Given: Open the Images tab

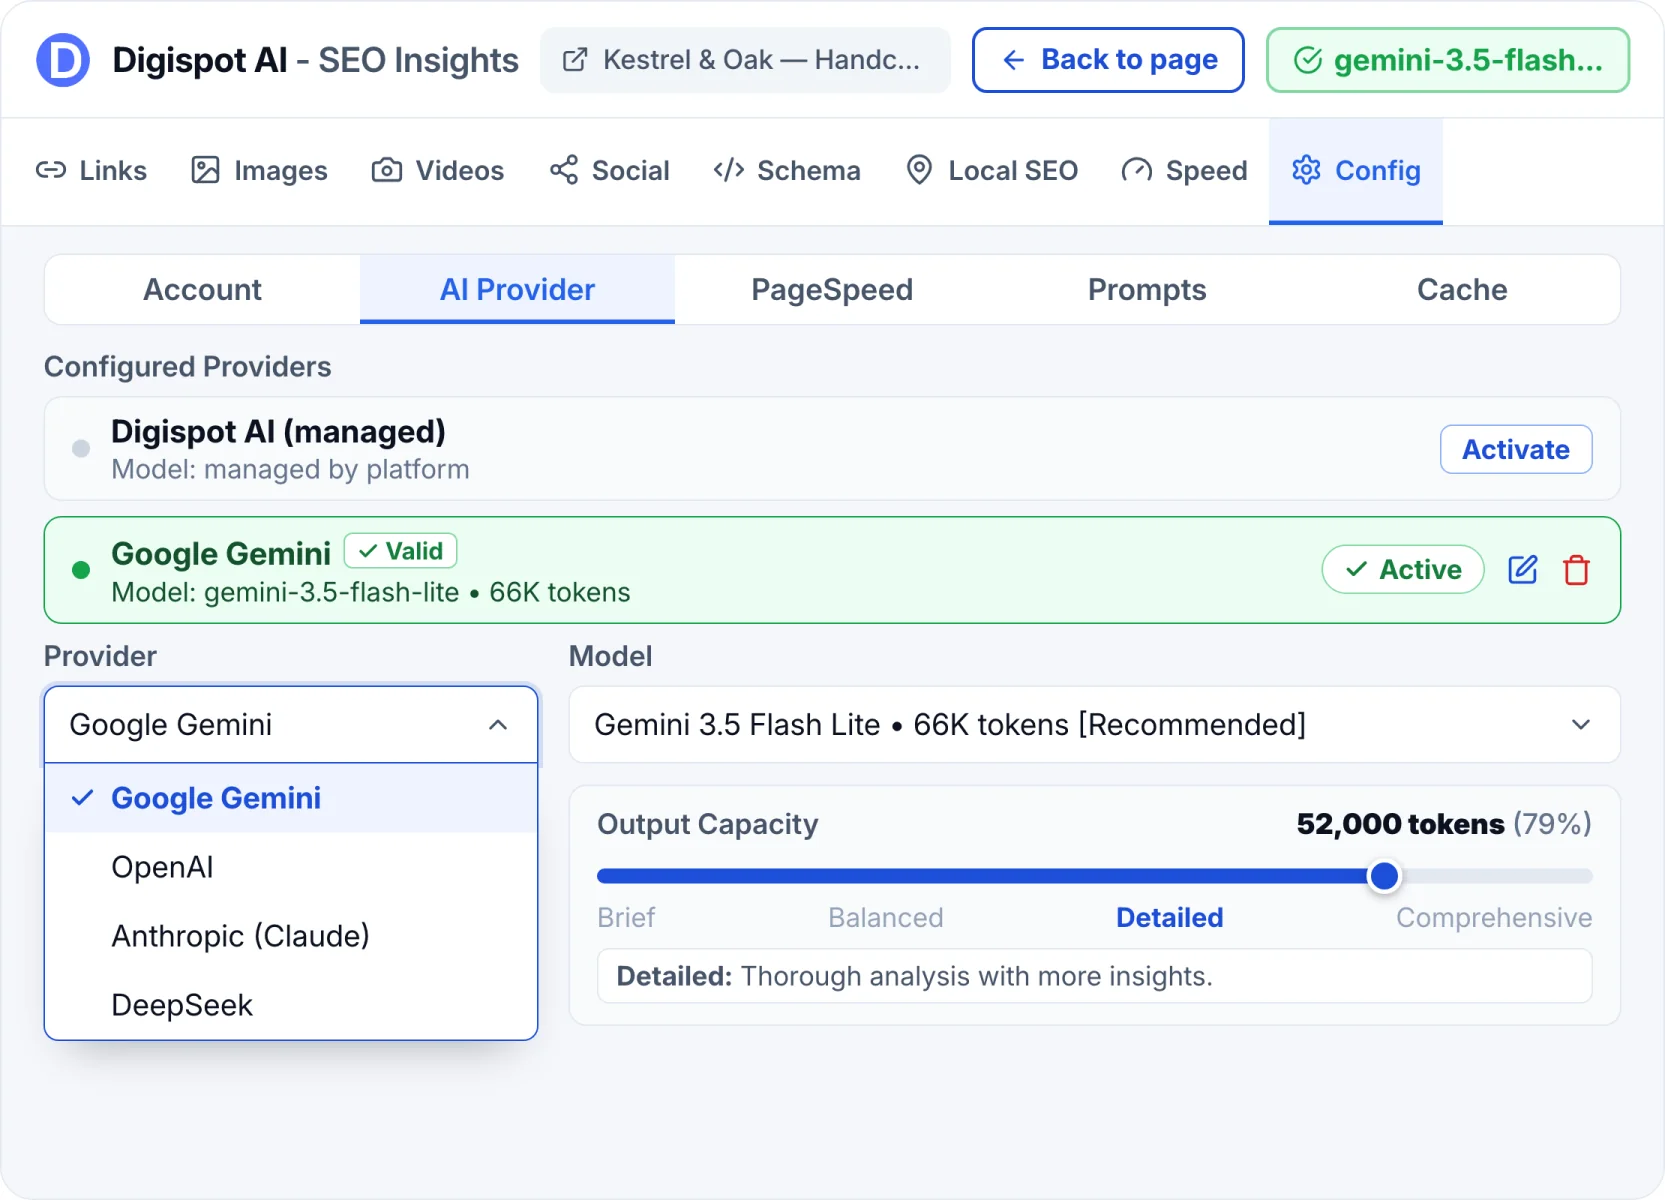Looking at the screenshot, I should (x=259, y=171).
